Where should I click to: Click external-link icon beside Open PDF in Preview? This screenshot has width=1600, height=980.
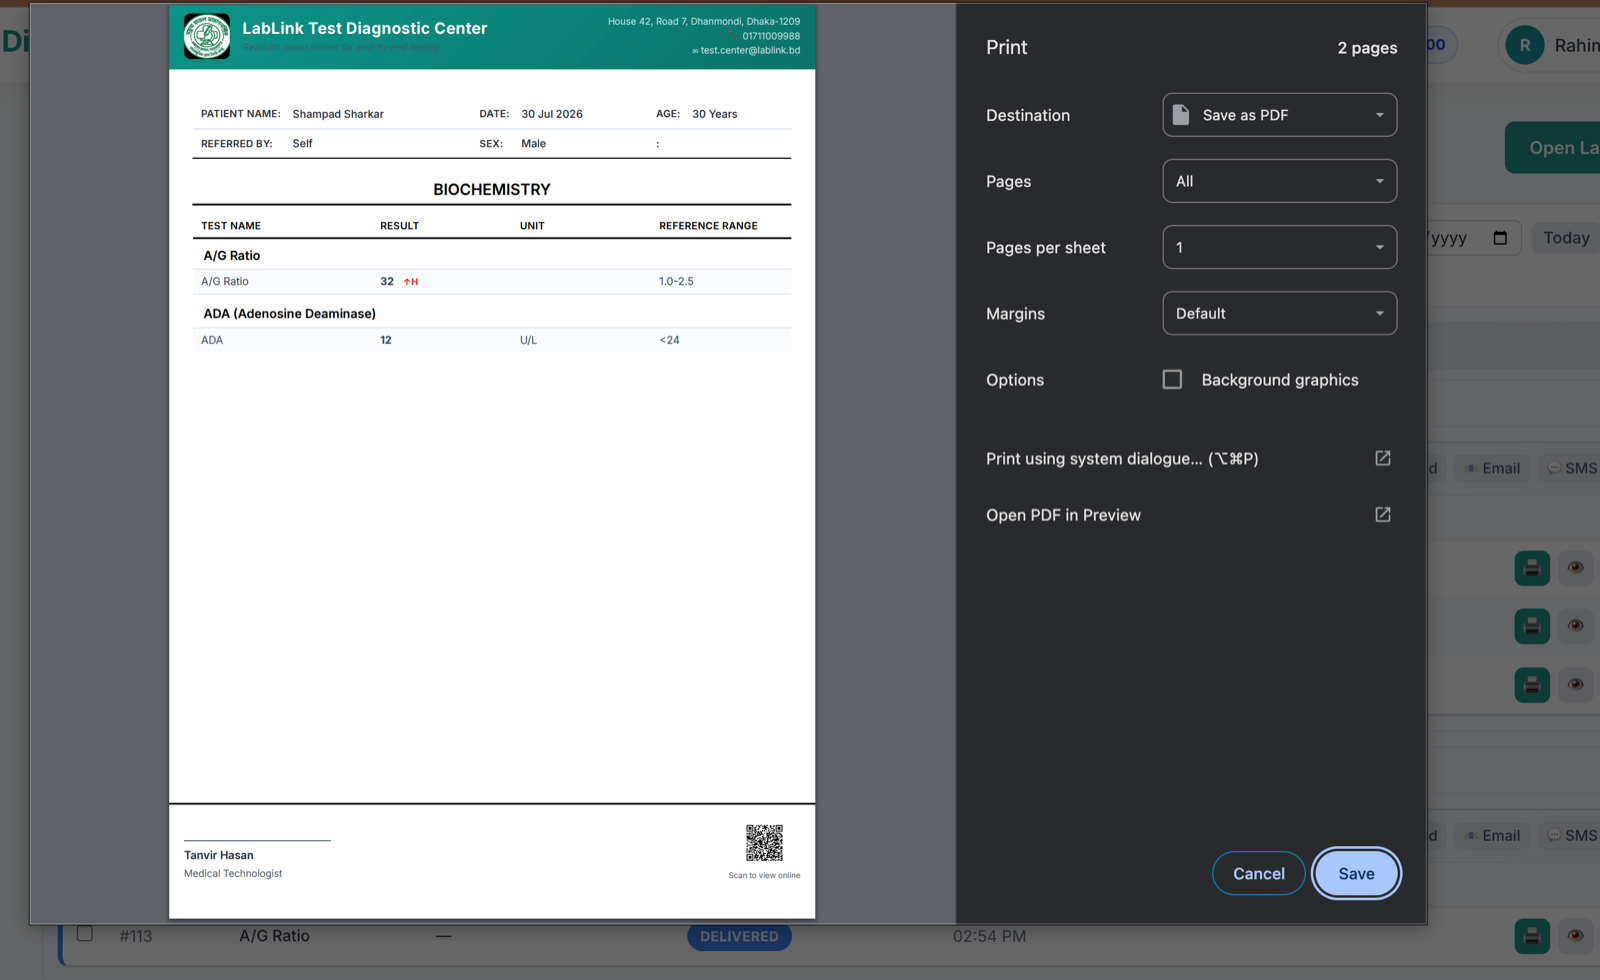pos(1383,514)
